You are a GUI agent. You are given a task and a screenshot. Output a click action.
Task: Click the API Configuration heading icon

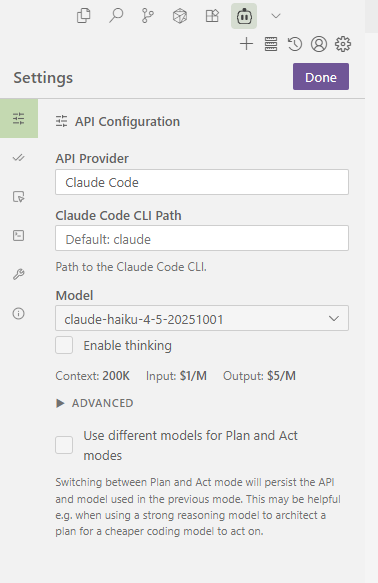pyautogui.click(x=62, y=121)
